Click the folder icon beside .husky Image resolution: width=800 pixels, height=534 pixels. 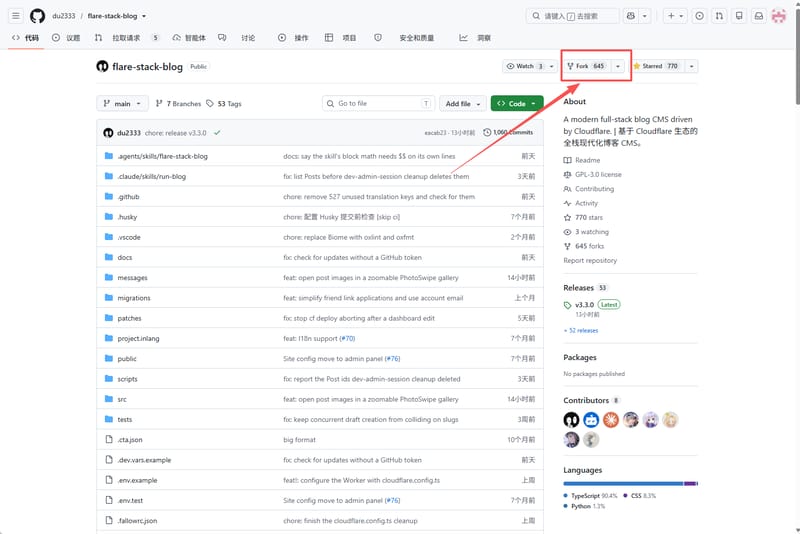tap(109, 217)
